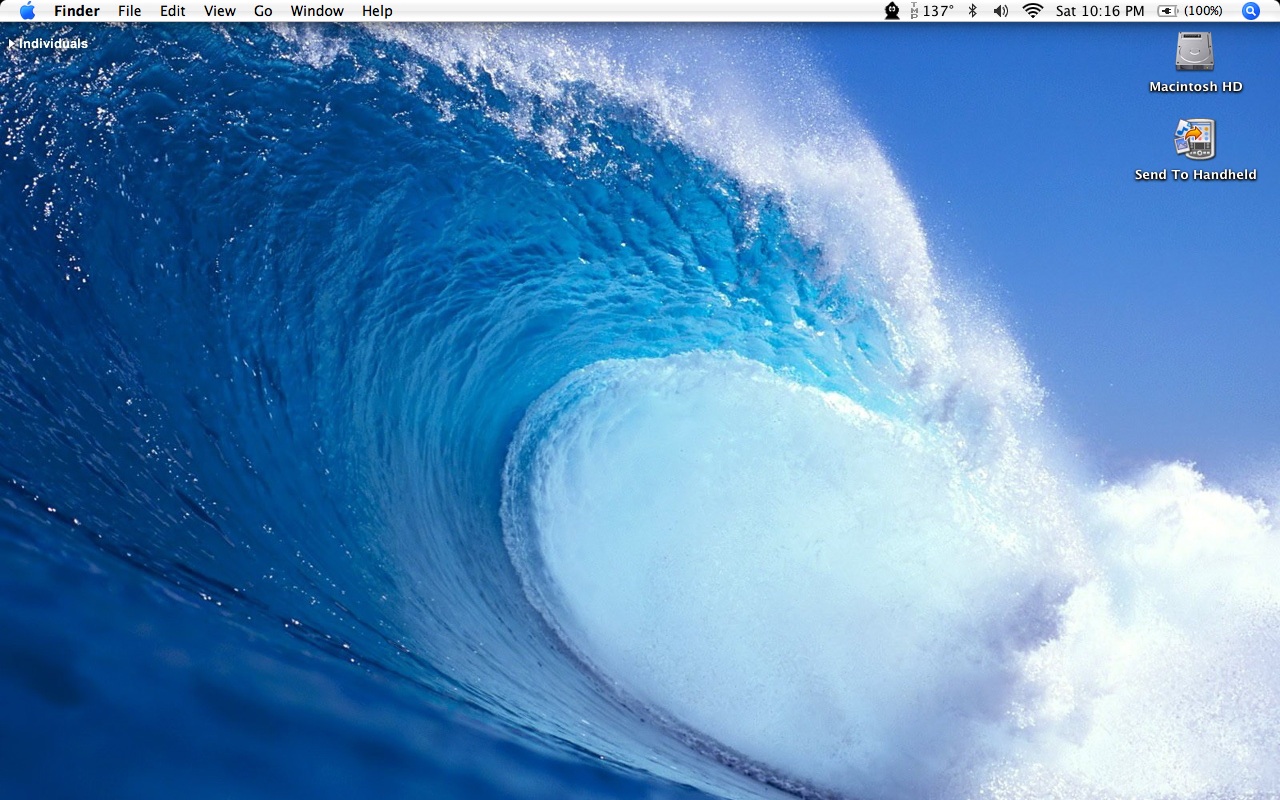Screen dimensions: 1280x800
Task: Click the volume icon in menu bar
Action: (1001, 11)
